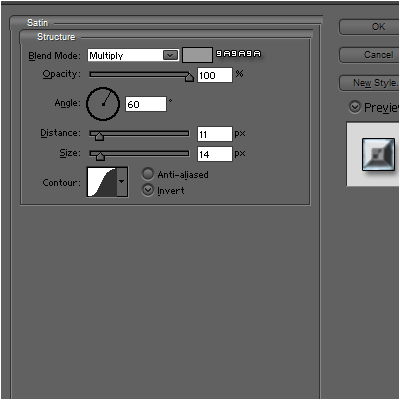Enable the Anti-aliased checkbox

coord(148,174)
